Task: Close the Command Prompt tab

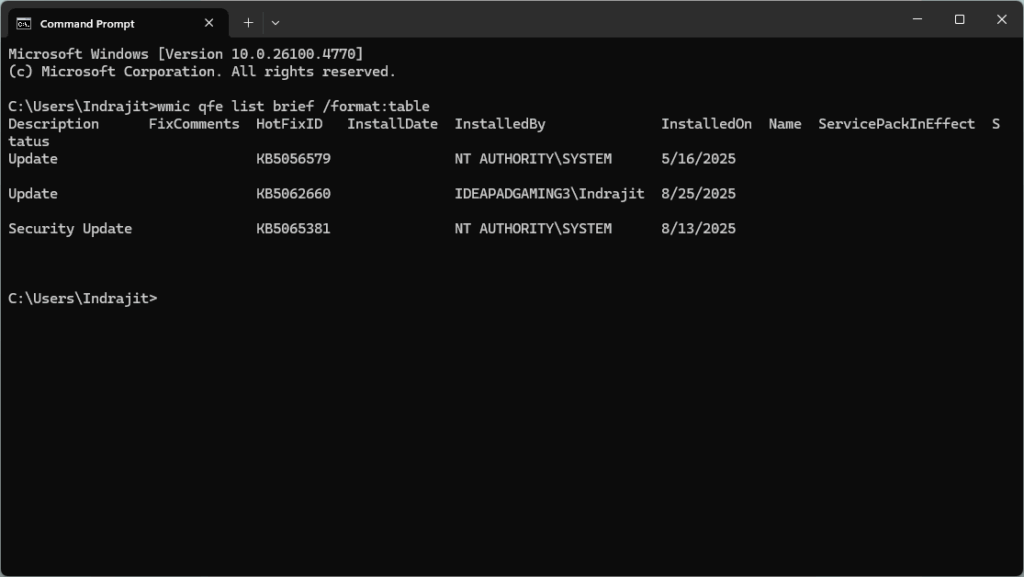Action: [209, 23]
